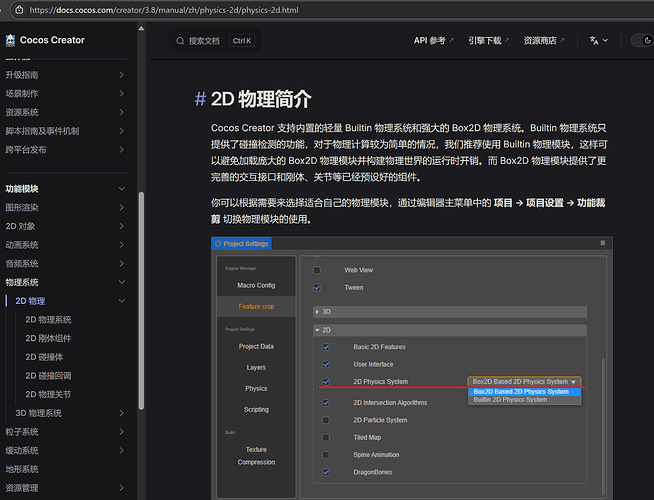Select 2D 物理 sidebar entry

pos(30,301)
